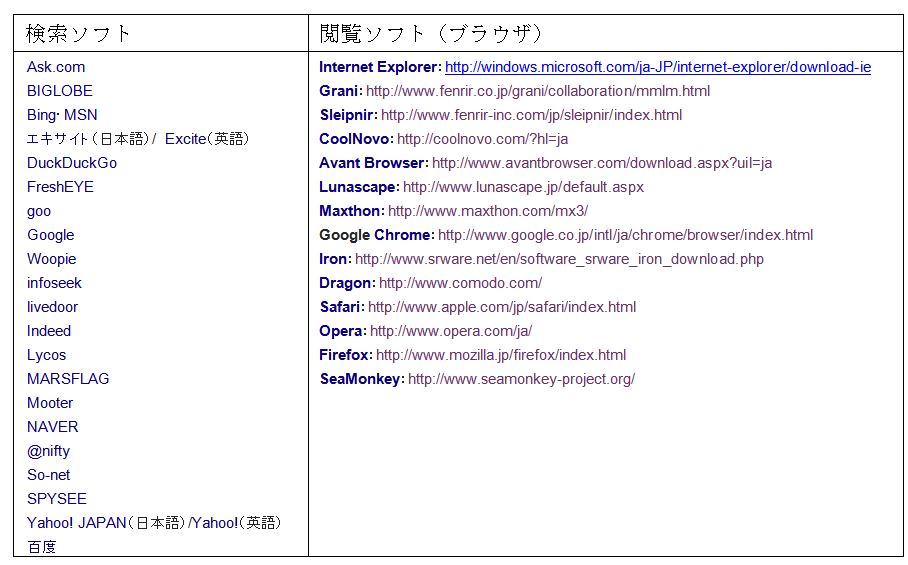Open the Lycos link
Image resolution: width=908 pixels, height=565 pixels.
pyautogui.click(x=46, y=355)
